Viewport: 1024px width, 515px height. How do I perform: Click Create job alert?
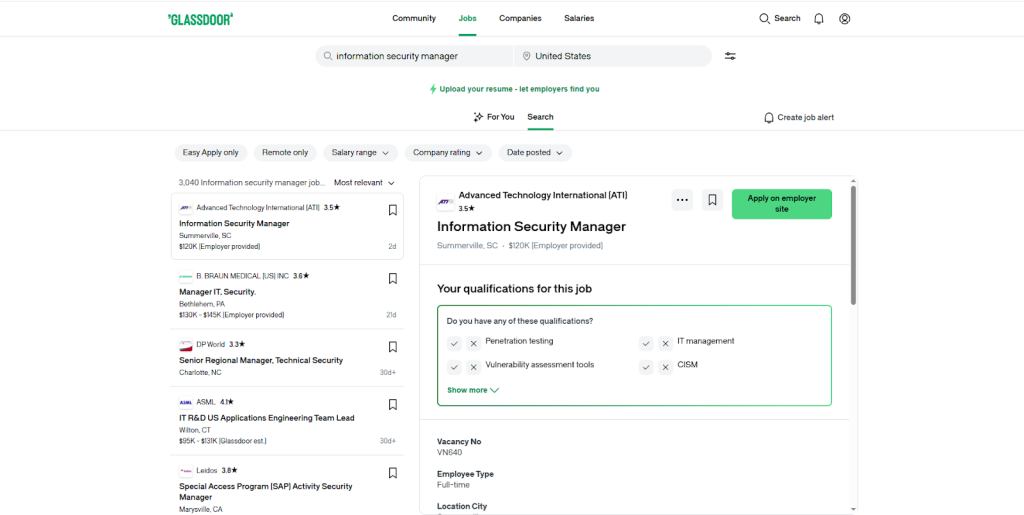[x=799, y=117]
